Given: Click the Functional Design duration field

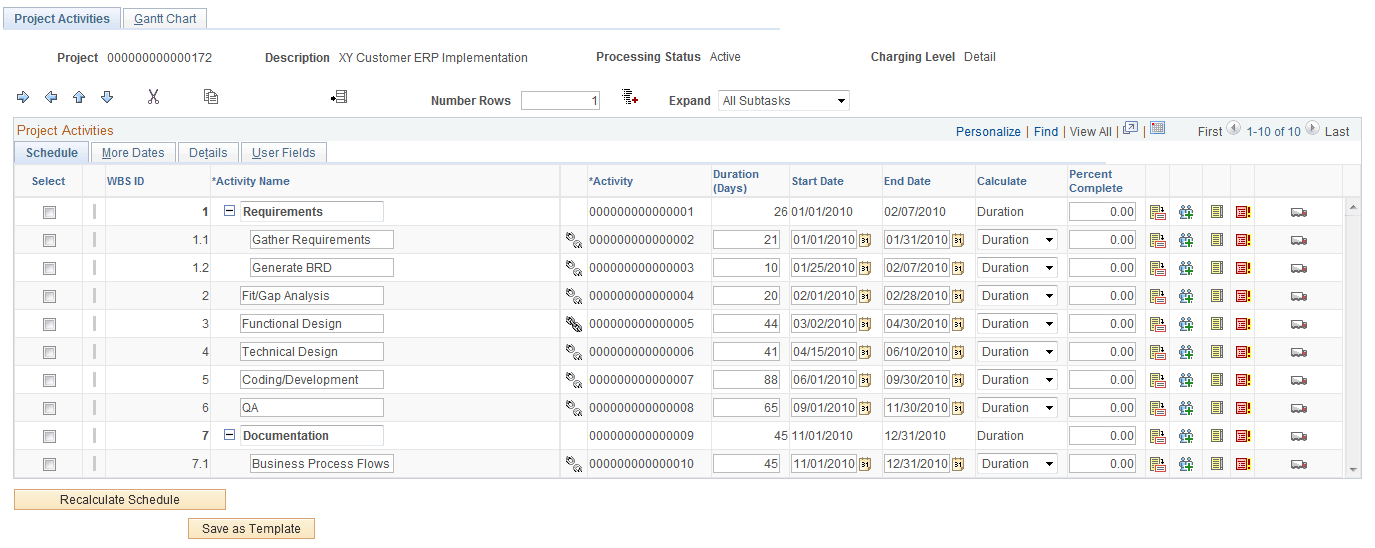Looking at the screenshot, I should pyautogui.click(x=747, y=324).
